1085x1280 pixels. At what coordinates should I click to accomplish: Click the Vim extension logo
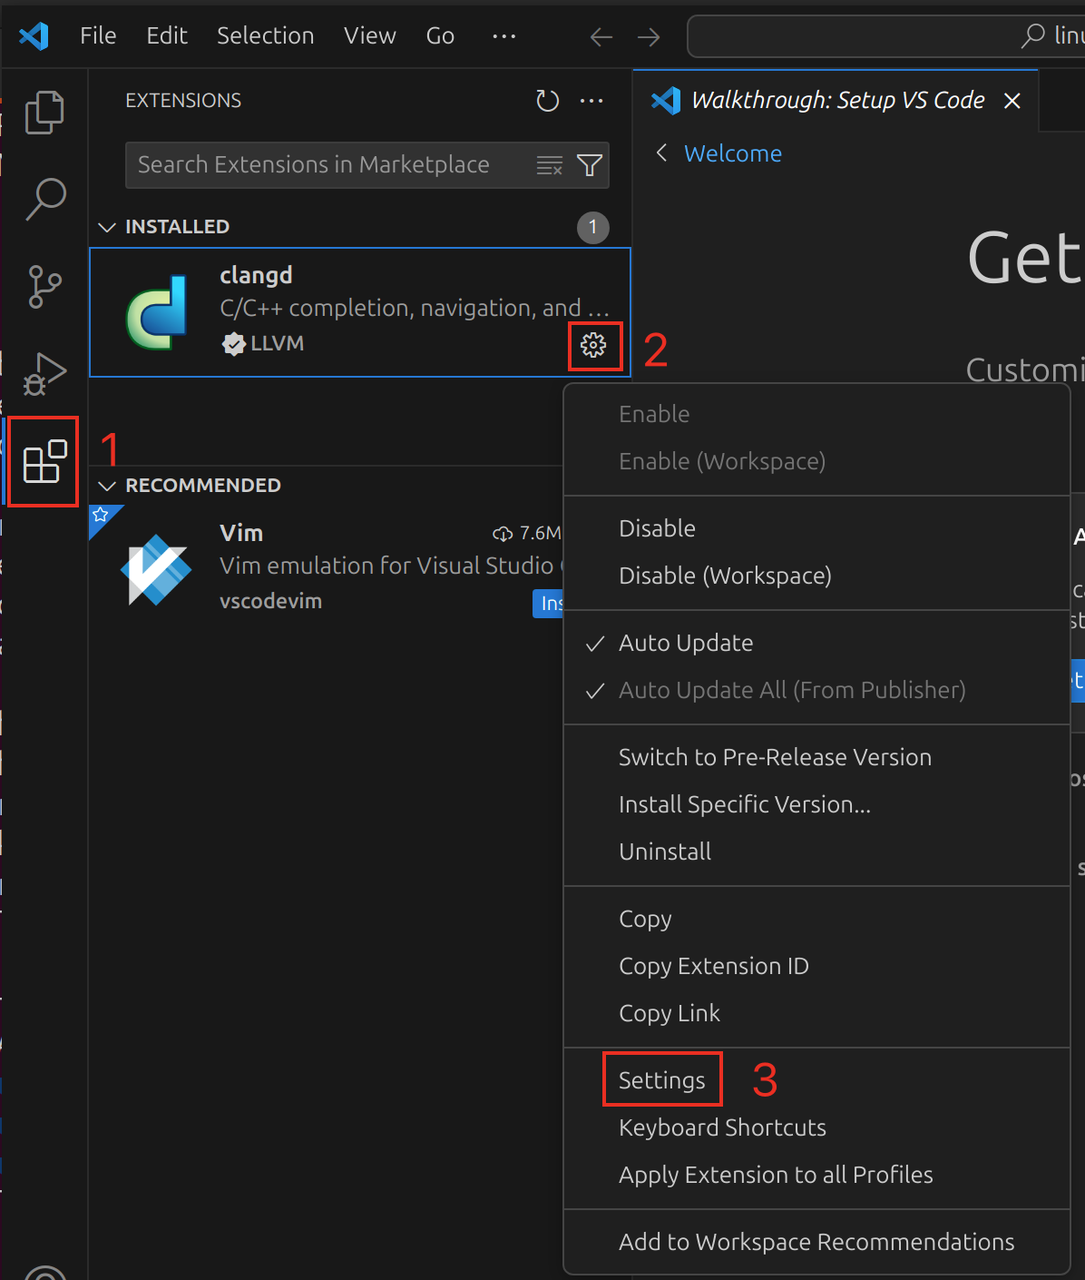(155, 570)
